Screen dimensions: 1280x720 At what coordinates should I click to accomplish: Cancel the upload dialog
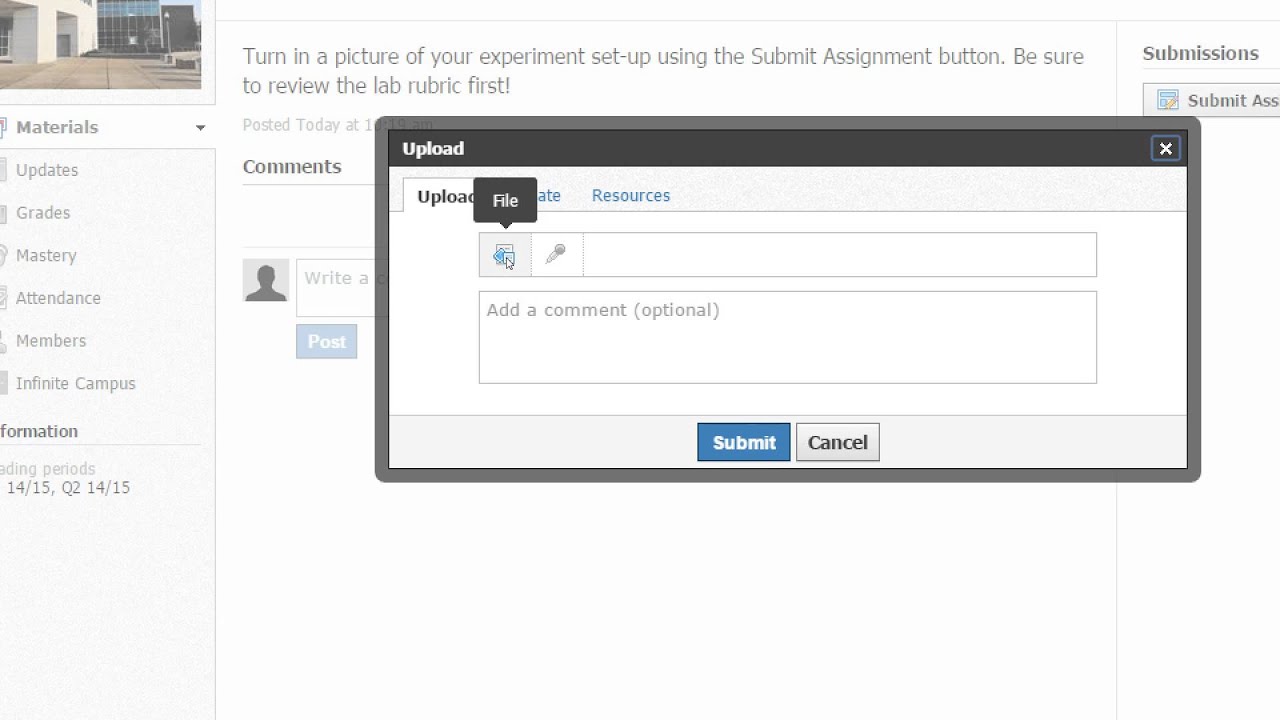(837, 443)
